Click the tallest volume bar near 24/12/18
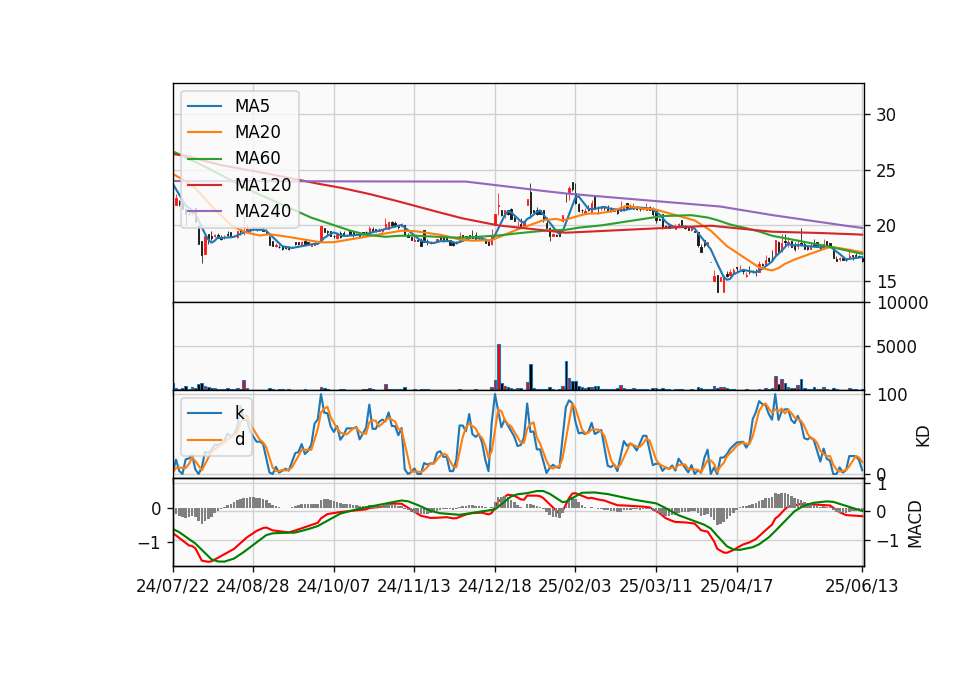Viewport: 960px width, 690px height. pyautogui.click(x=499, y=367)
